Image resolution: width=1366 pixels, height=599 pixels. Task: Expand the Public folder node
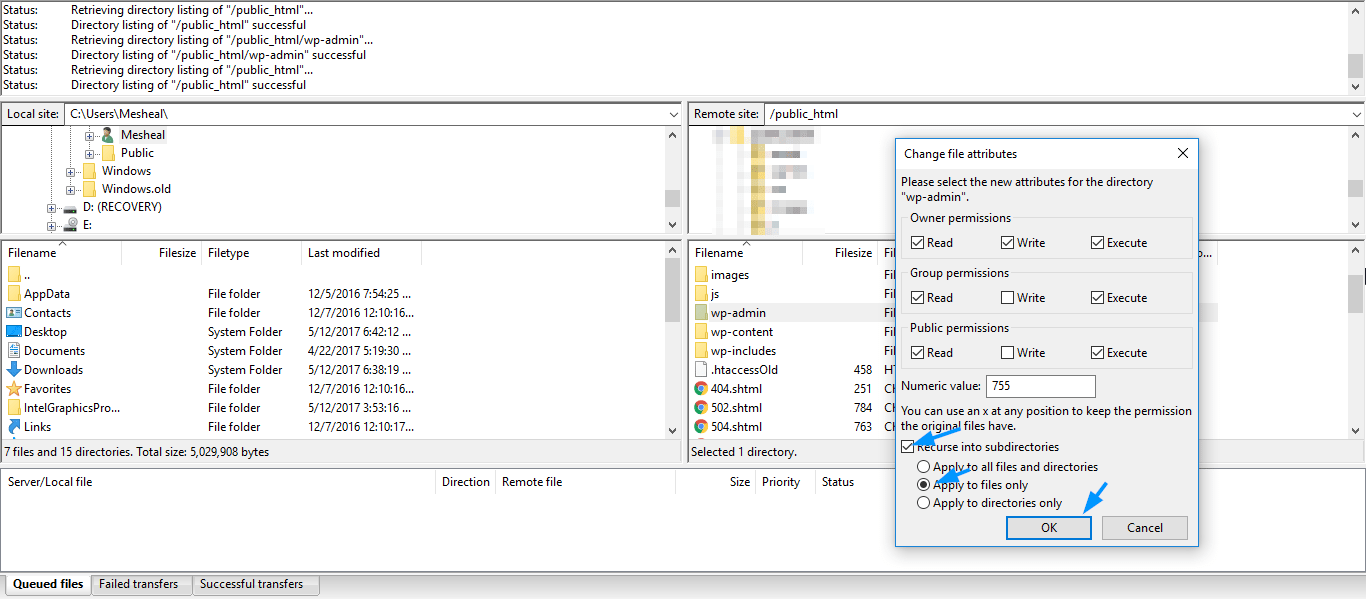[x=89, y=153]
